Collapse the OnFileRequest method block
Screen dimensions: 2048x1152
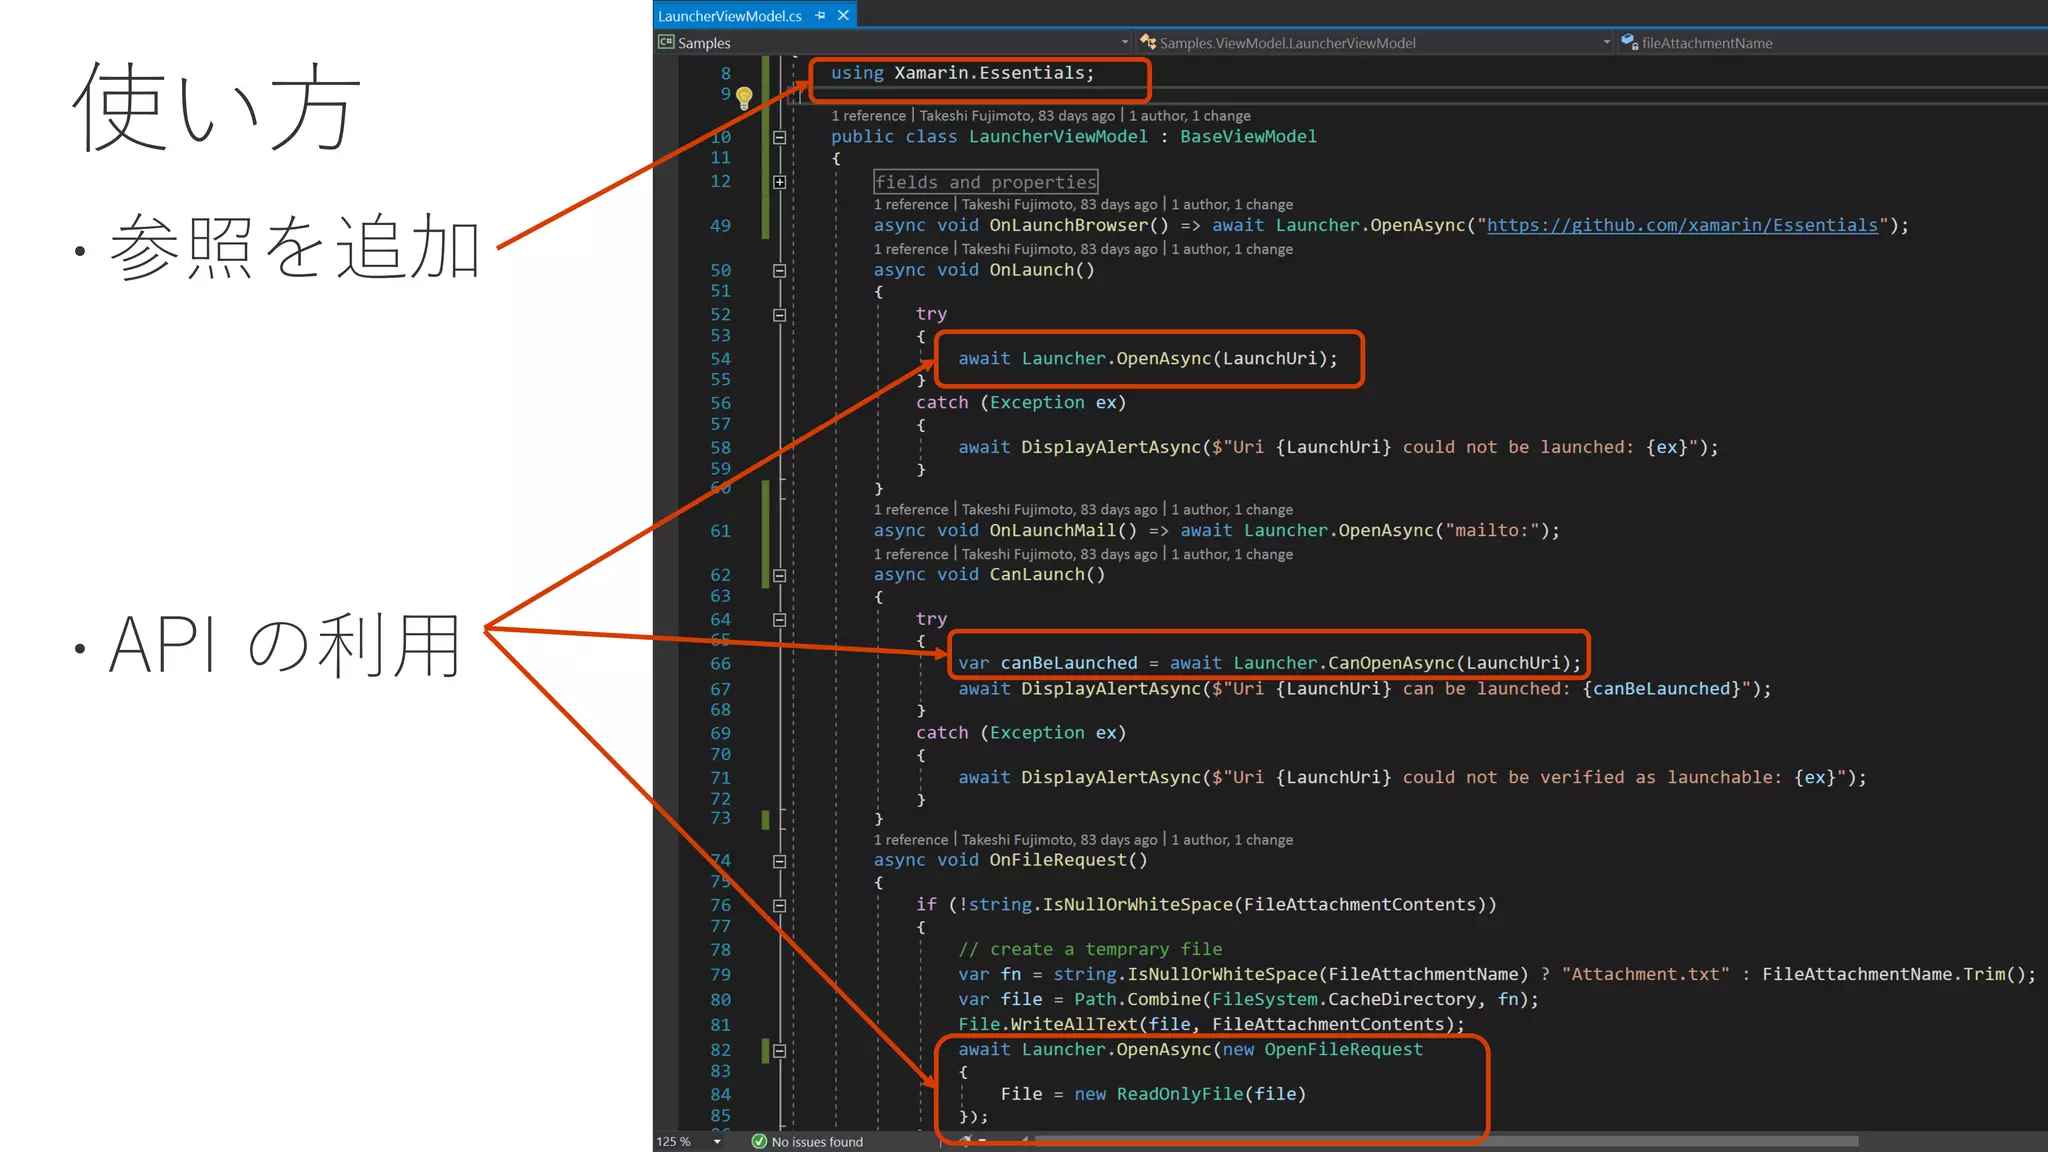click(x=780, y=861)
